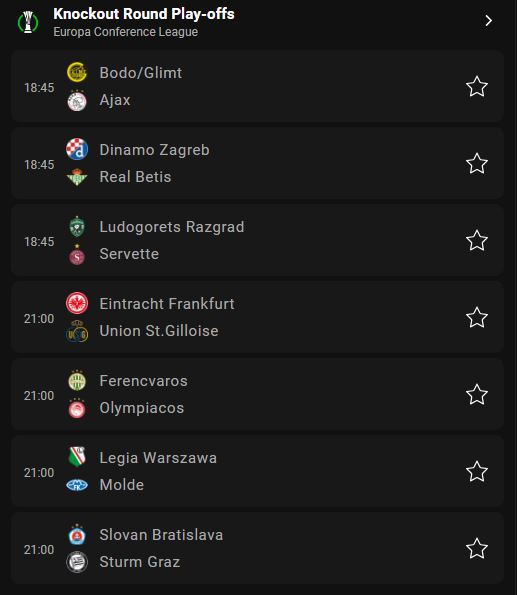Click the Europa Conference League trophy icon
This screenshot has height=595, width=517.
click(x=28, y=22)
